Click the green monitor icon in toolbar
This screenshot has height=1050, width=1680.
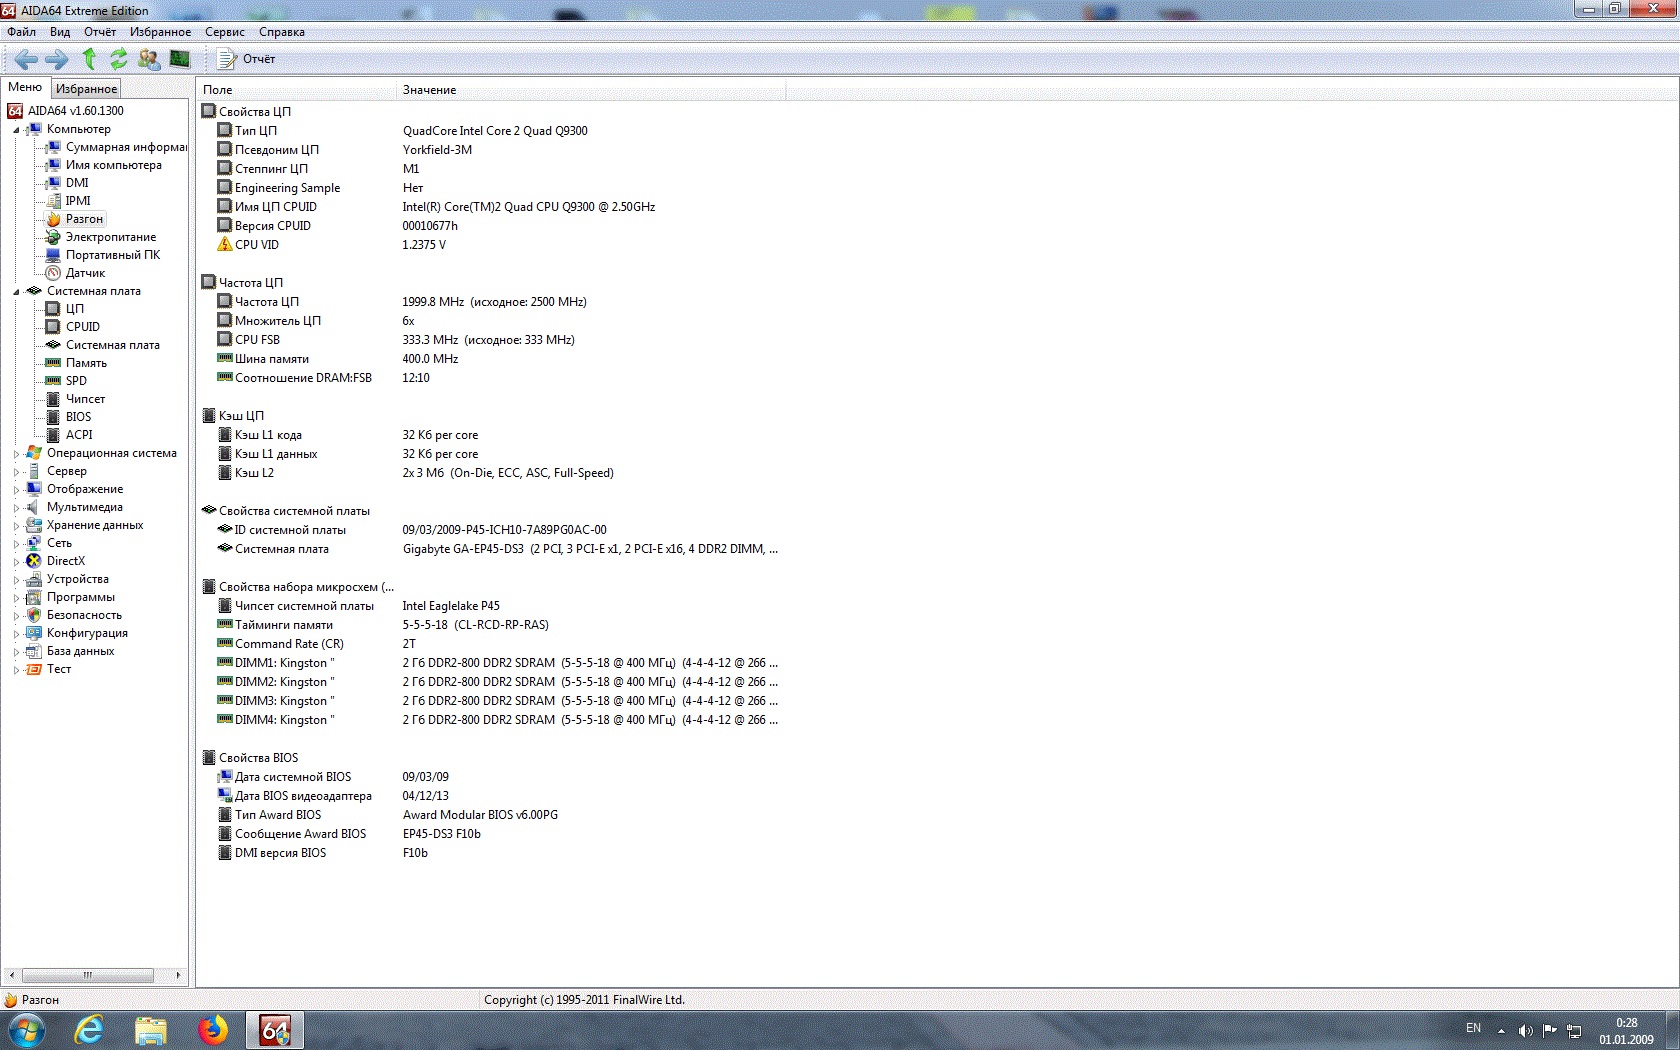tap(180, 59)
